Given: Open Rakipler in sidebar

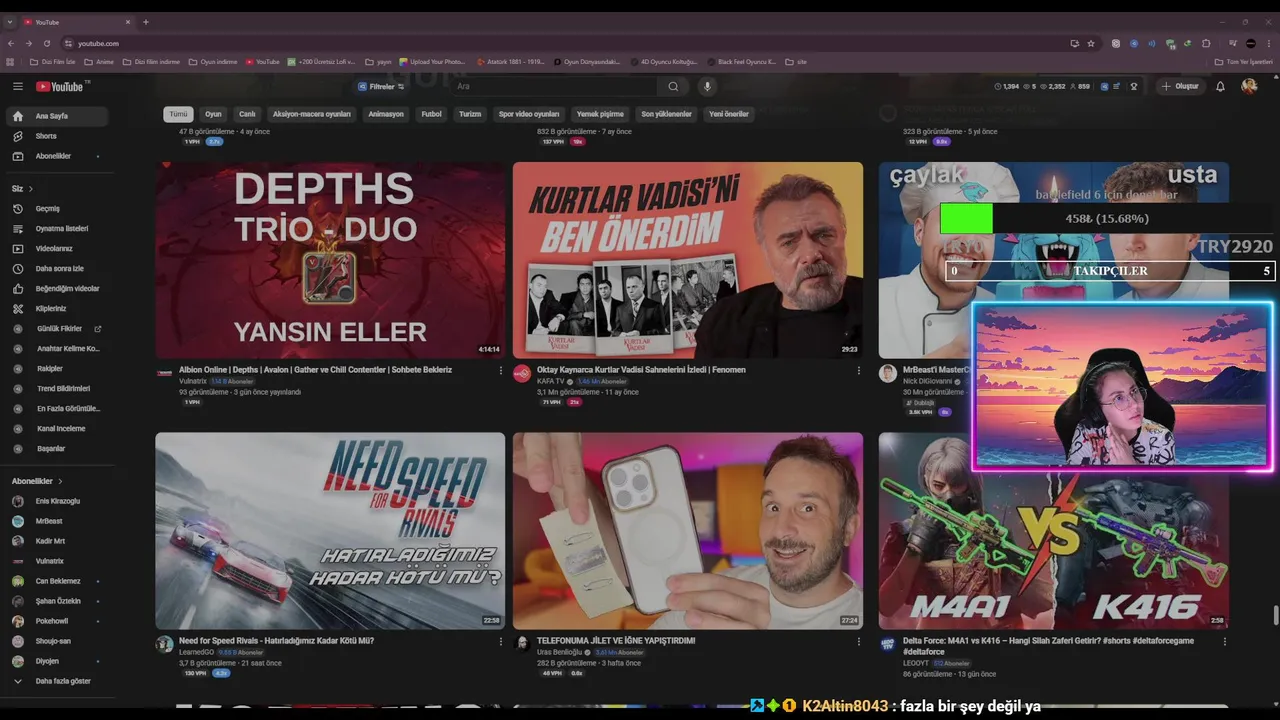Looking at the screenshot, I should 55,369.
